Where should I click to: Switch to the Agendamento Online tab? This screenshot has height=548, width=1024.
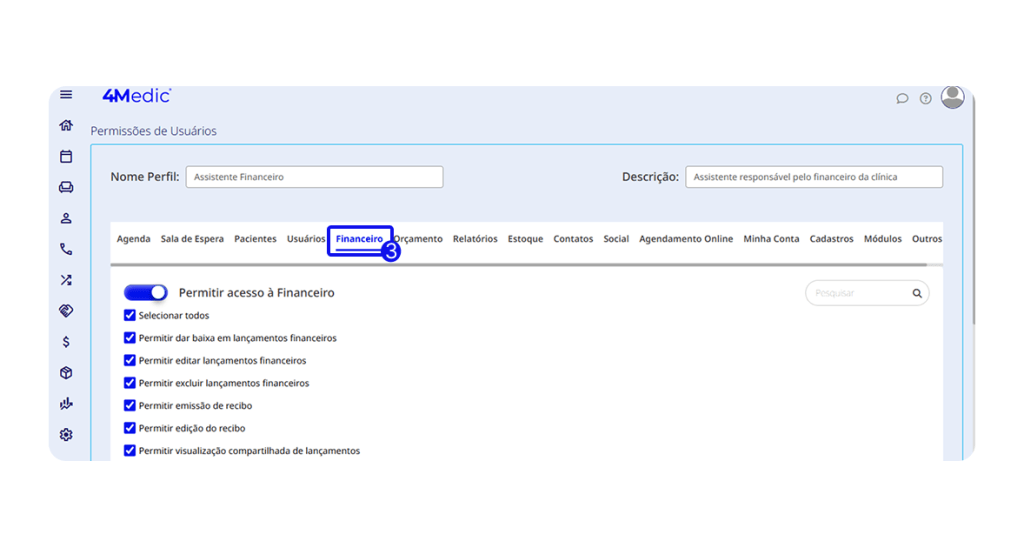pos(686,239)
